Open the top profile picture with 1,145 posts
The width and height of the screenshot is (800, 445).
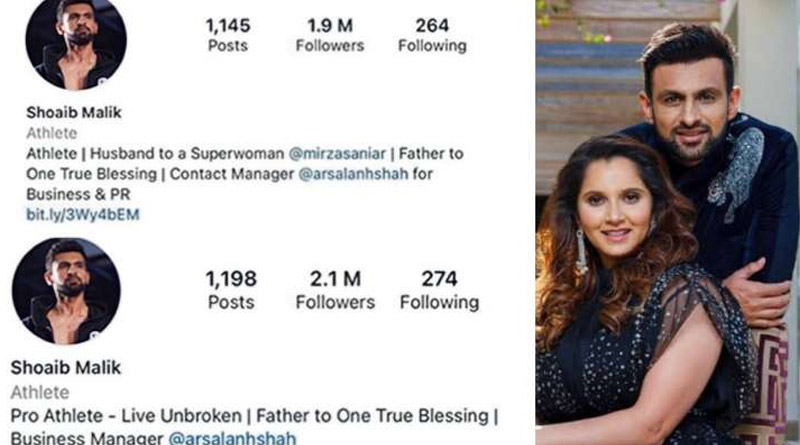(76, 42)
